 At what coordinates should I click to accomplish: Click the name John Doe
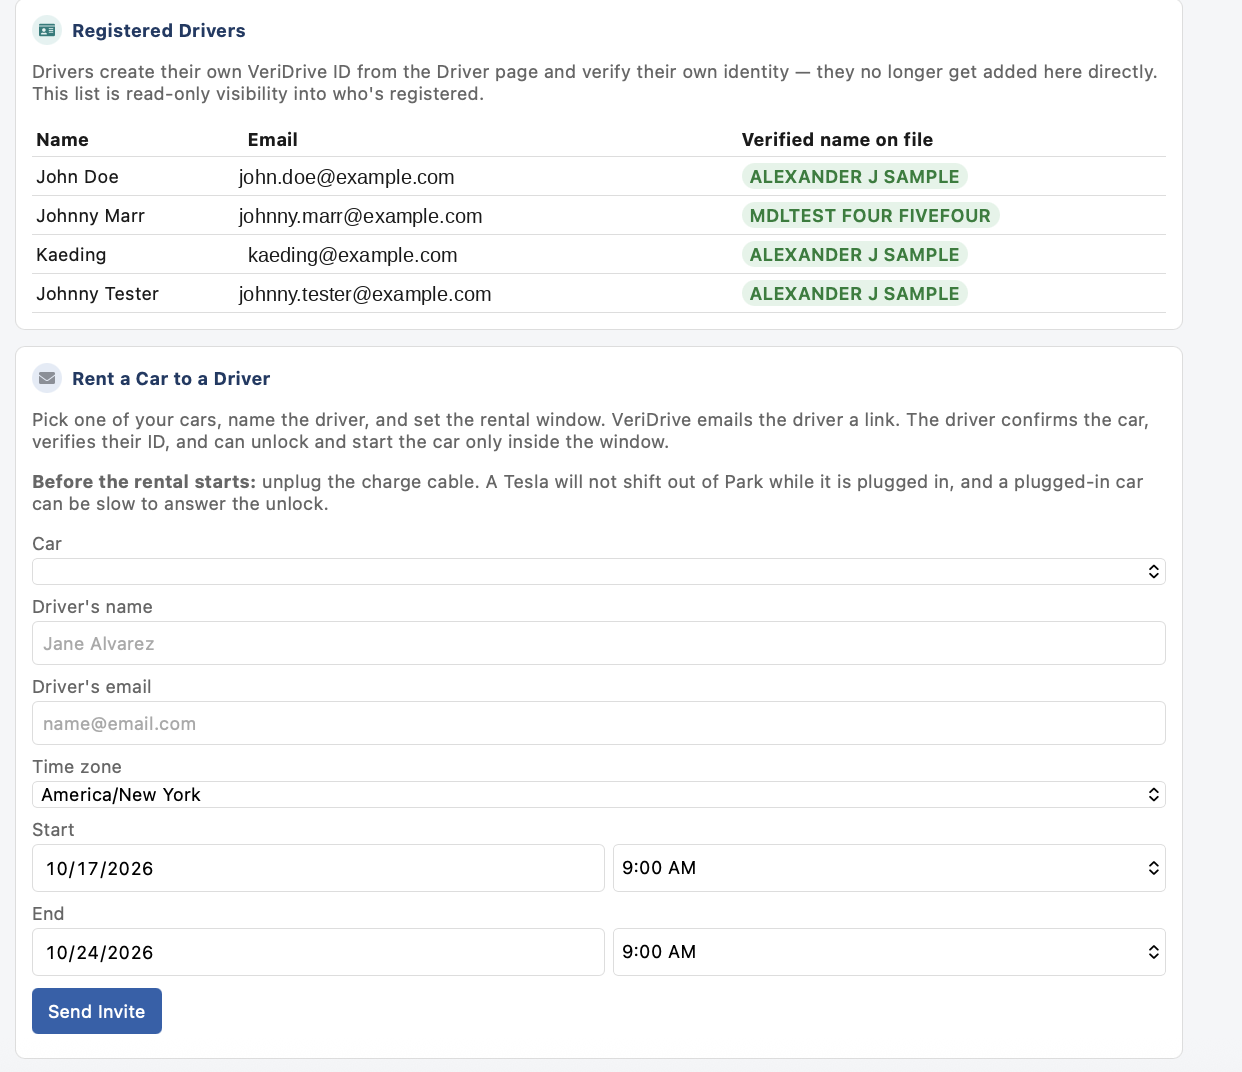pyautogui.click(x=78, y=177)
